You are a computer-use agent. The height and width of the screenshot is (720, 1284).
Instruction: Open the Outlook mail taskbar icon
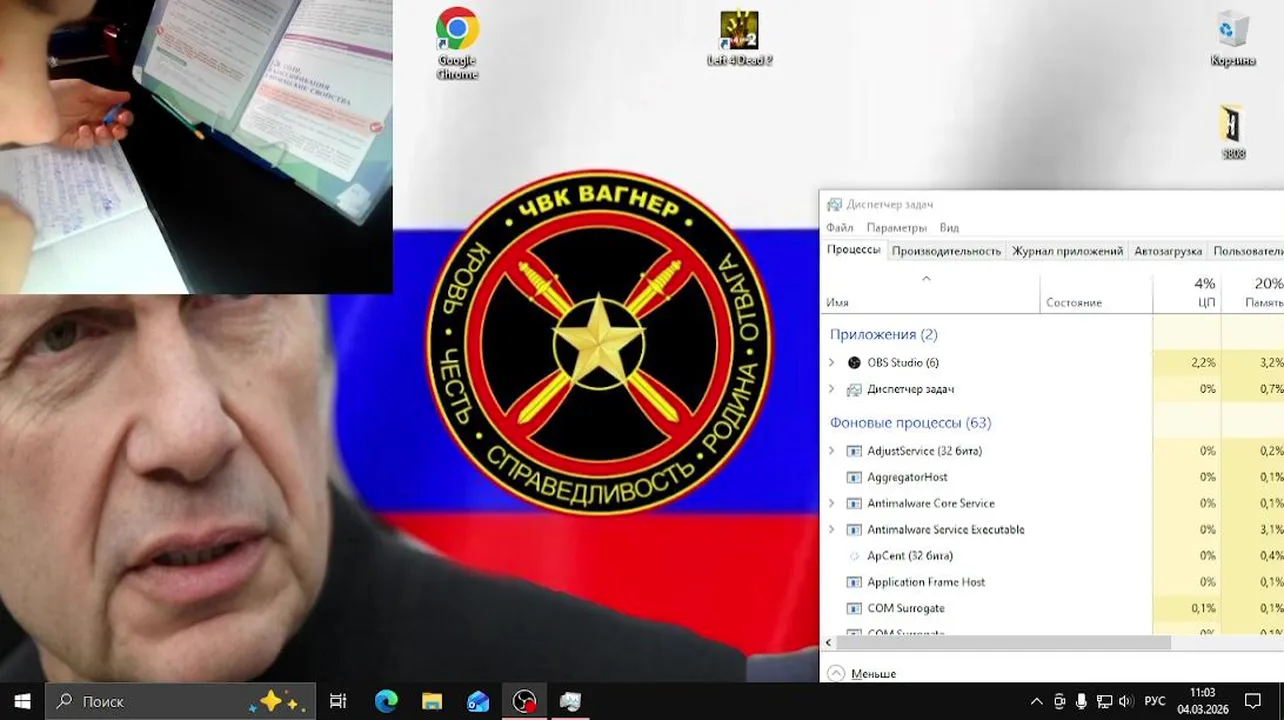click(478, 701)
